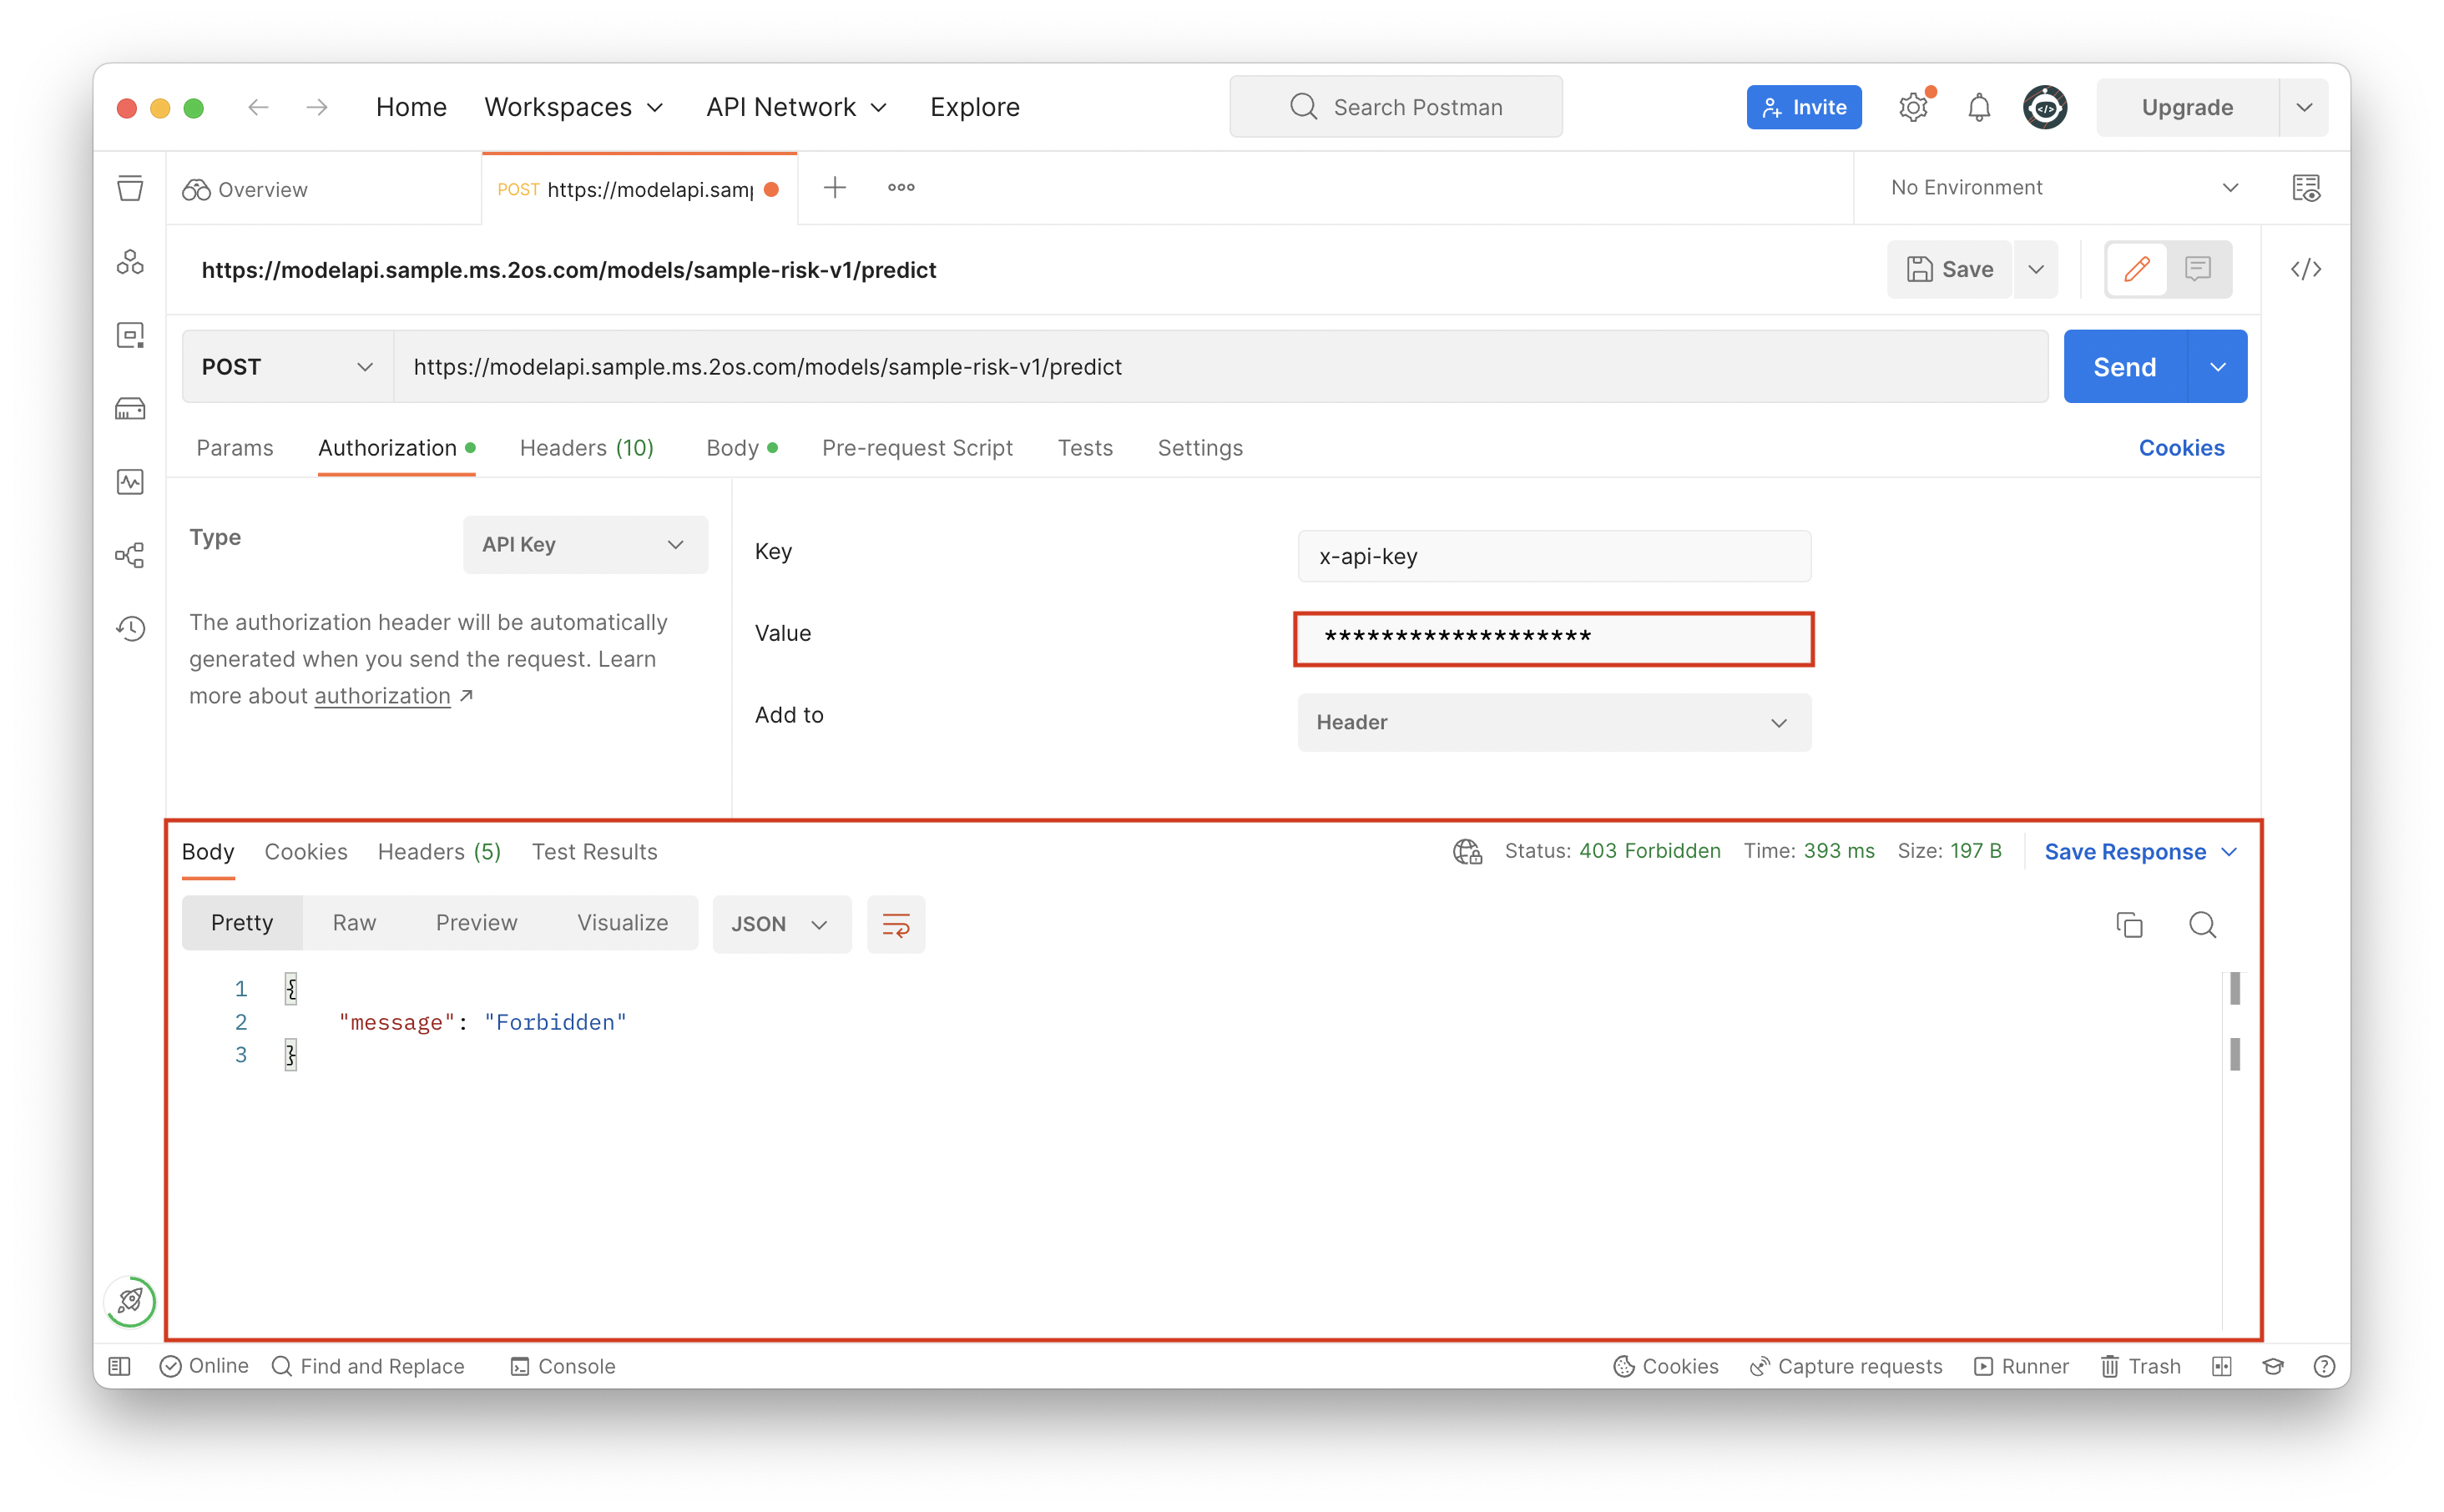This screenshot has height=1512, width=2444.
Task: Open the Collections sidebar panel
Action: click(x=130, y=188)
